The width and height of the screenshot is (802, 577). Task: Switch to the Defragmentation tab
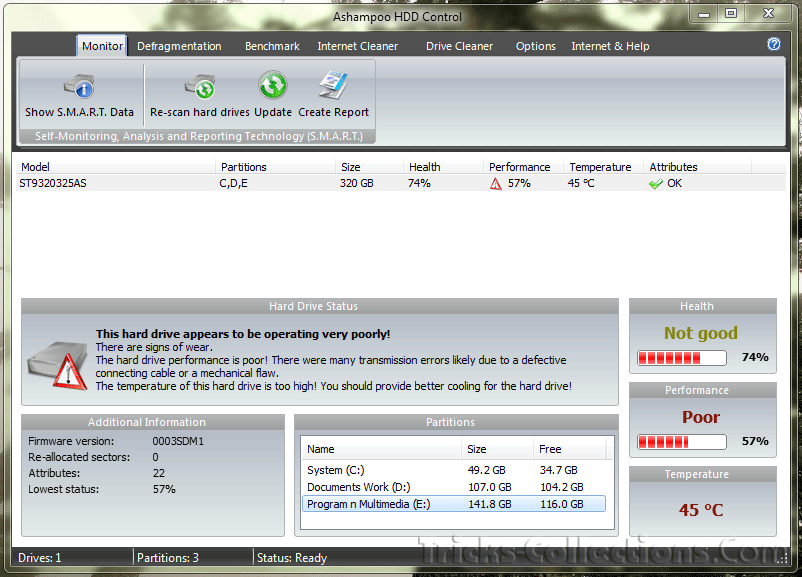[179, 46]
